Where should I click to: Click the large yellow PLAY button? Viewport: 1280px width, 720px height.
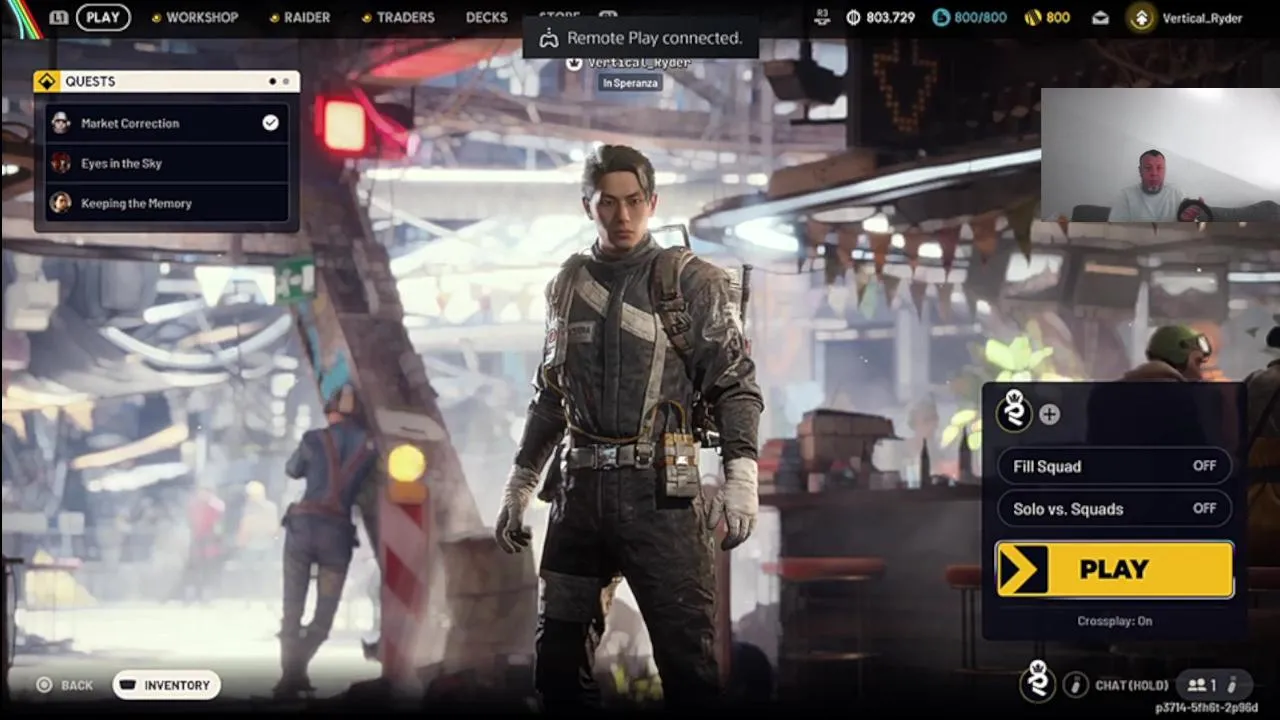pyautogui.click(x=1114, y=569)
